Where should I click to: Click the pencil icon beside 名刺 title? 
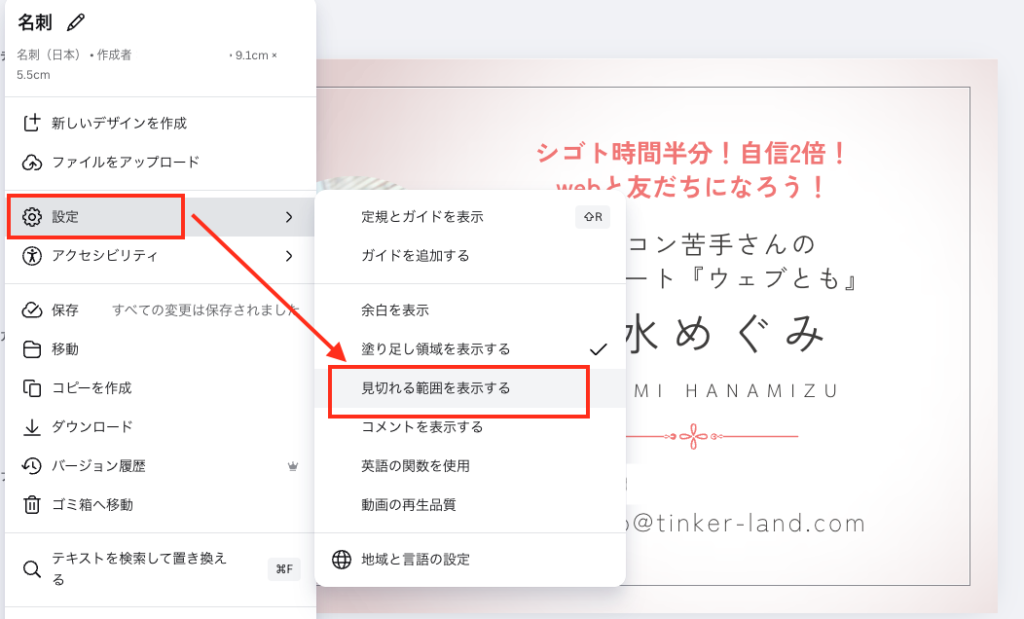tap(76, 23)
